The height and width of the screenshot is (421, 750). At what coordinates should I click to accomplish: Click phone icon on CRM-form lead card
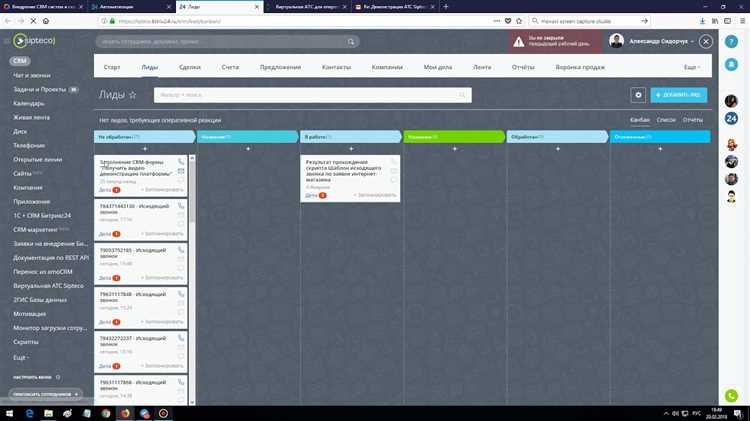(x=181, y=162)
